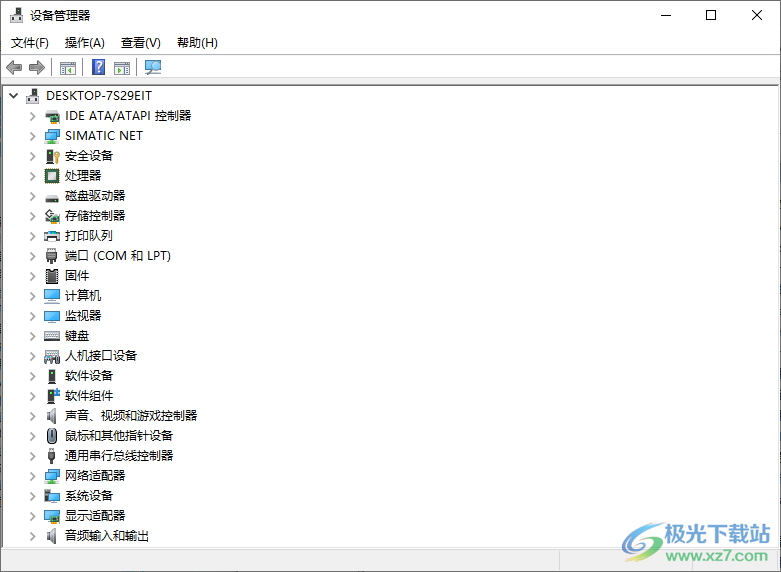Expand the 安全设备 category

32,156
